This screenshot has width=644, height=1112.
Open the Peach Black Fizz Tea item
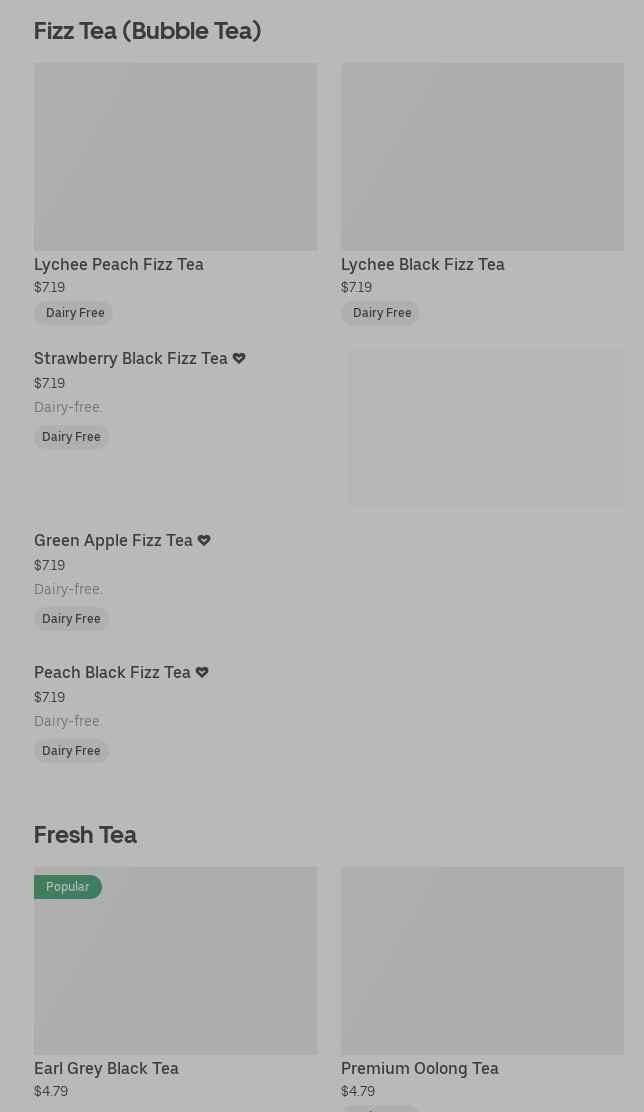click(112, 672)
